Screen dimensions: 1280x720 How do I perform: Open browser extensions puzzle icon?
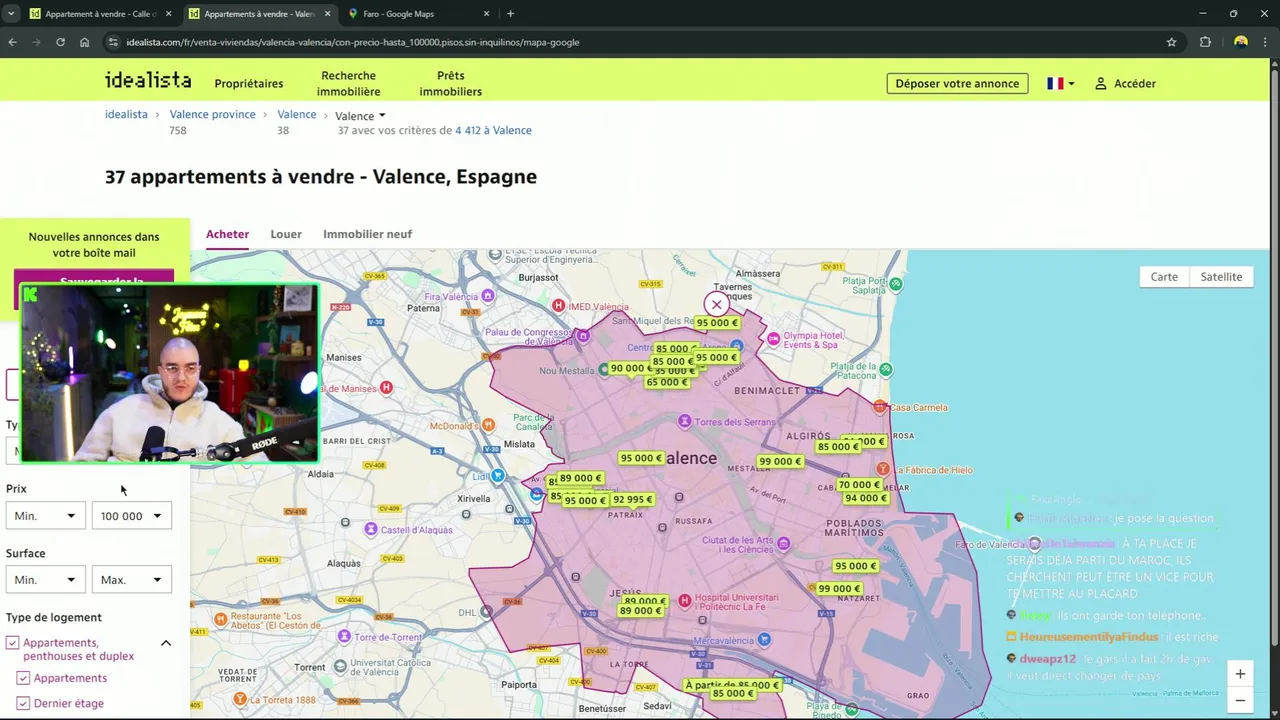[1205, 42]
